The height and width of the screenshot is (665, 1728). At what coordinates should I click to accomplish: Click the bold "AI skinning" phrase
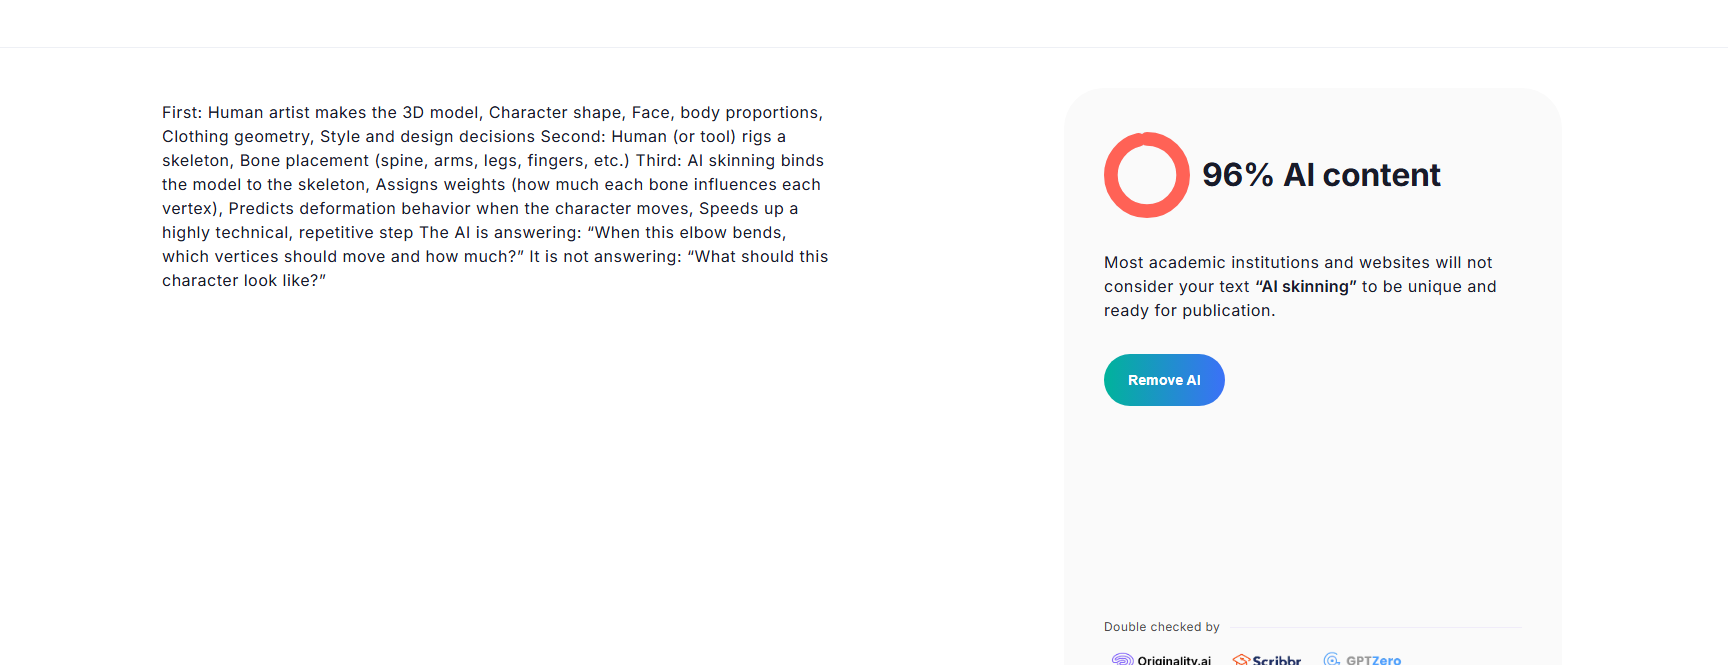point(1306,287)
